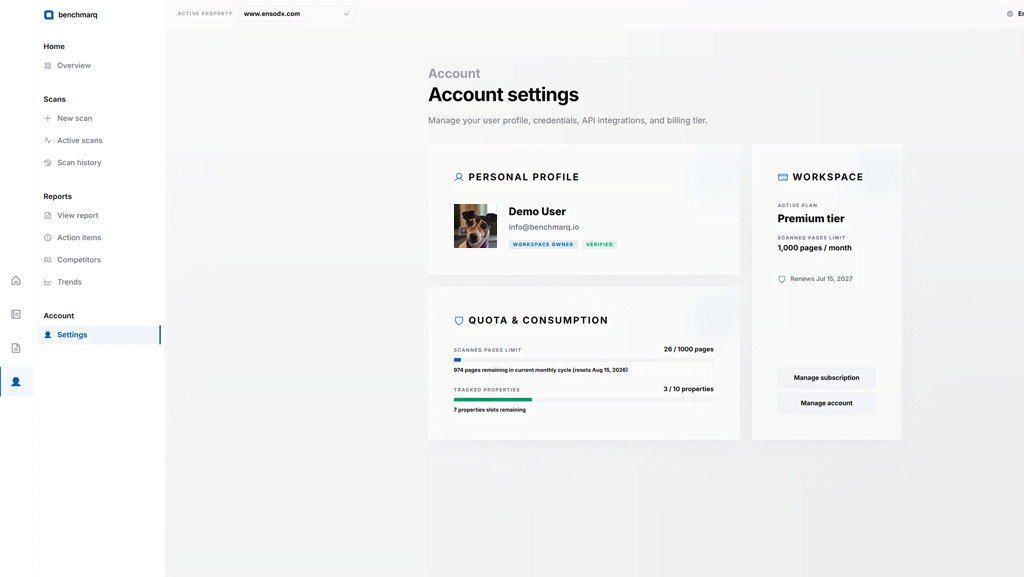Image resolution: width=1024 pixels, height=577 pixels.
Task: Click the benchmarq brand name
Action: point(78,14)
